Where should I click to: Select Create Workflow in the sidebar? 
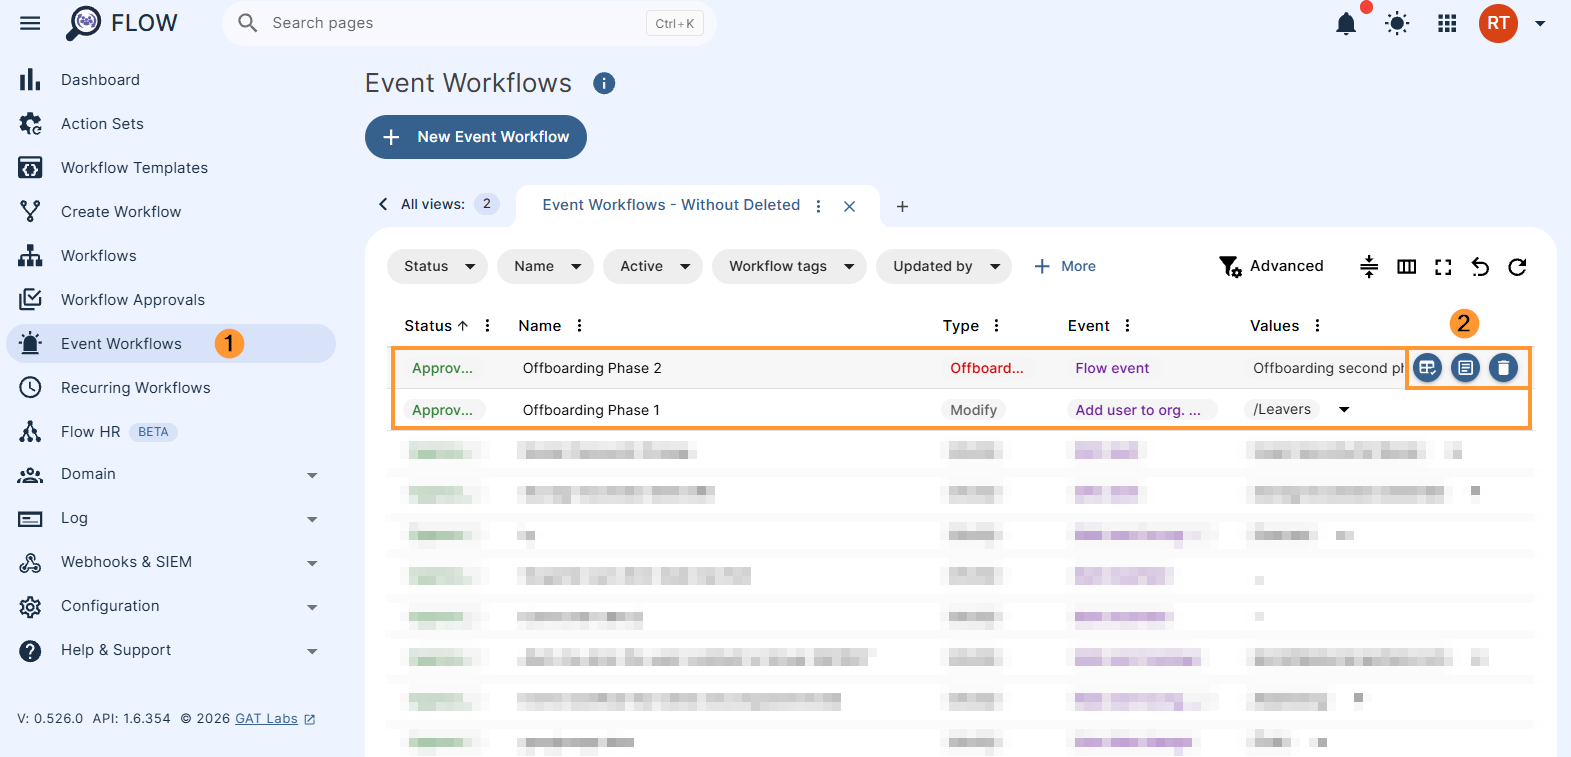tap(171, 212)
